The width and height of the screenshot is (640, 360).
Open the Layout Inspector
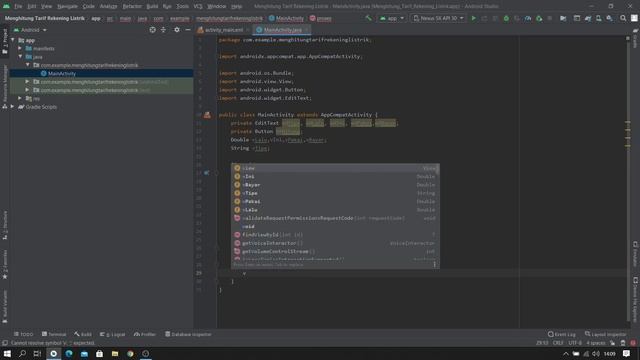605,334
